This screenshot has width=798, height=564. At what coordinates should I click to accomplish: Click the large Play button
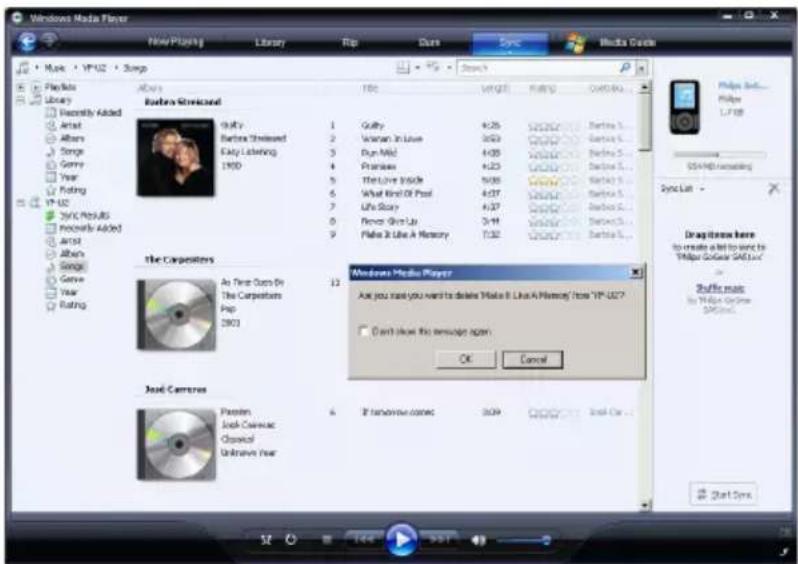401,540
